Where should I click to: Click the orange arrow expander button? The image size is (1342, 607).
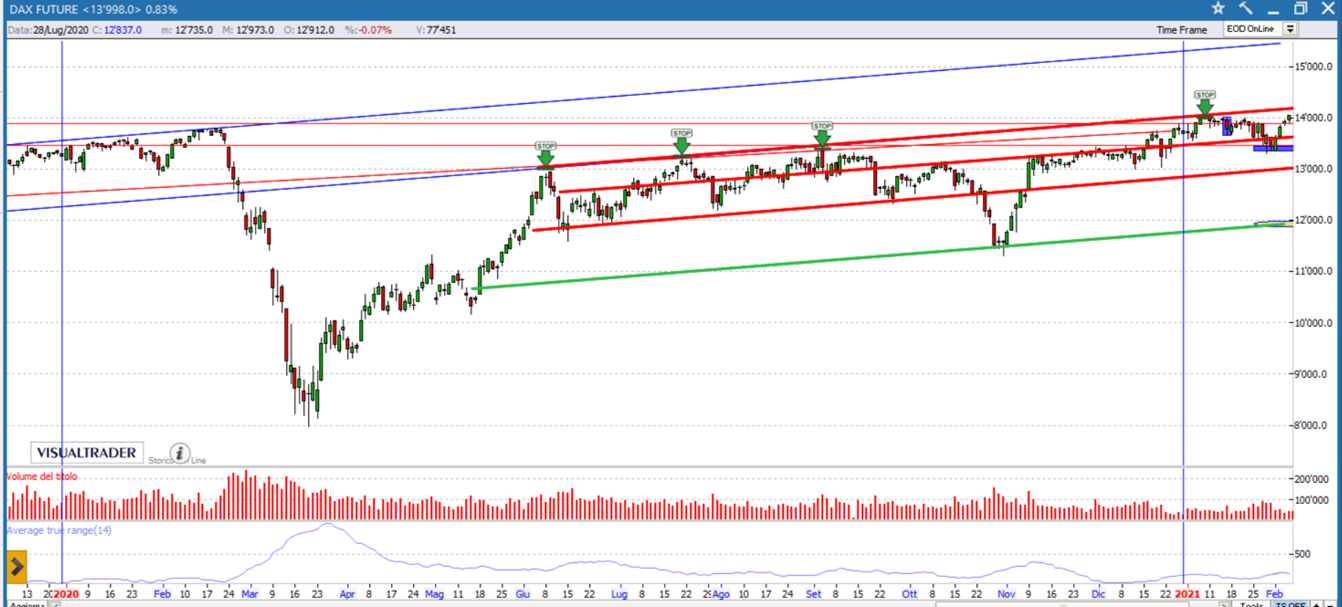point(16,567)
